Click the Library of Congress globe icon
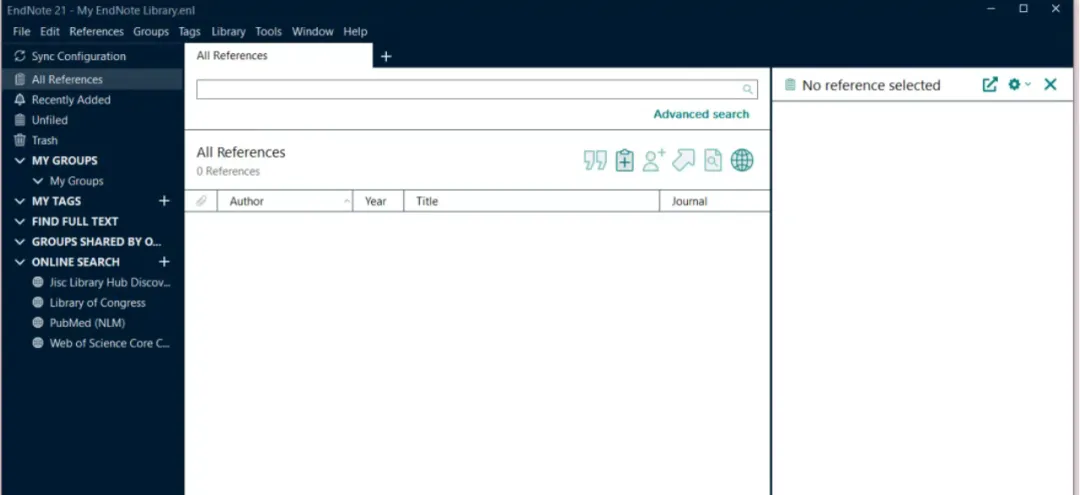The image size is (1080, 495). click(x=38, y=303)
